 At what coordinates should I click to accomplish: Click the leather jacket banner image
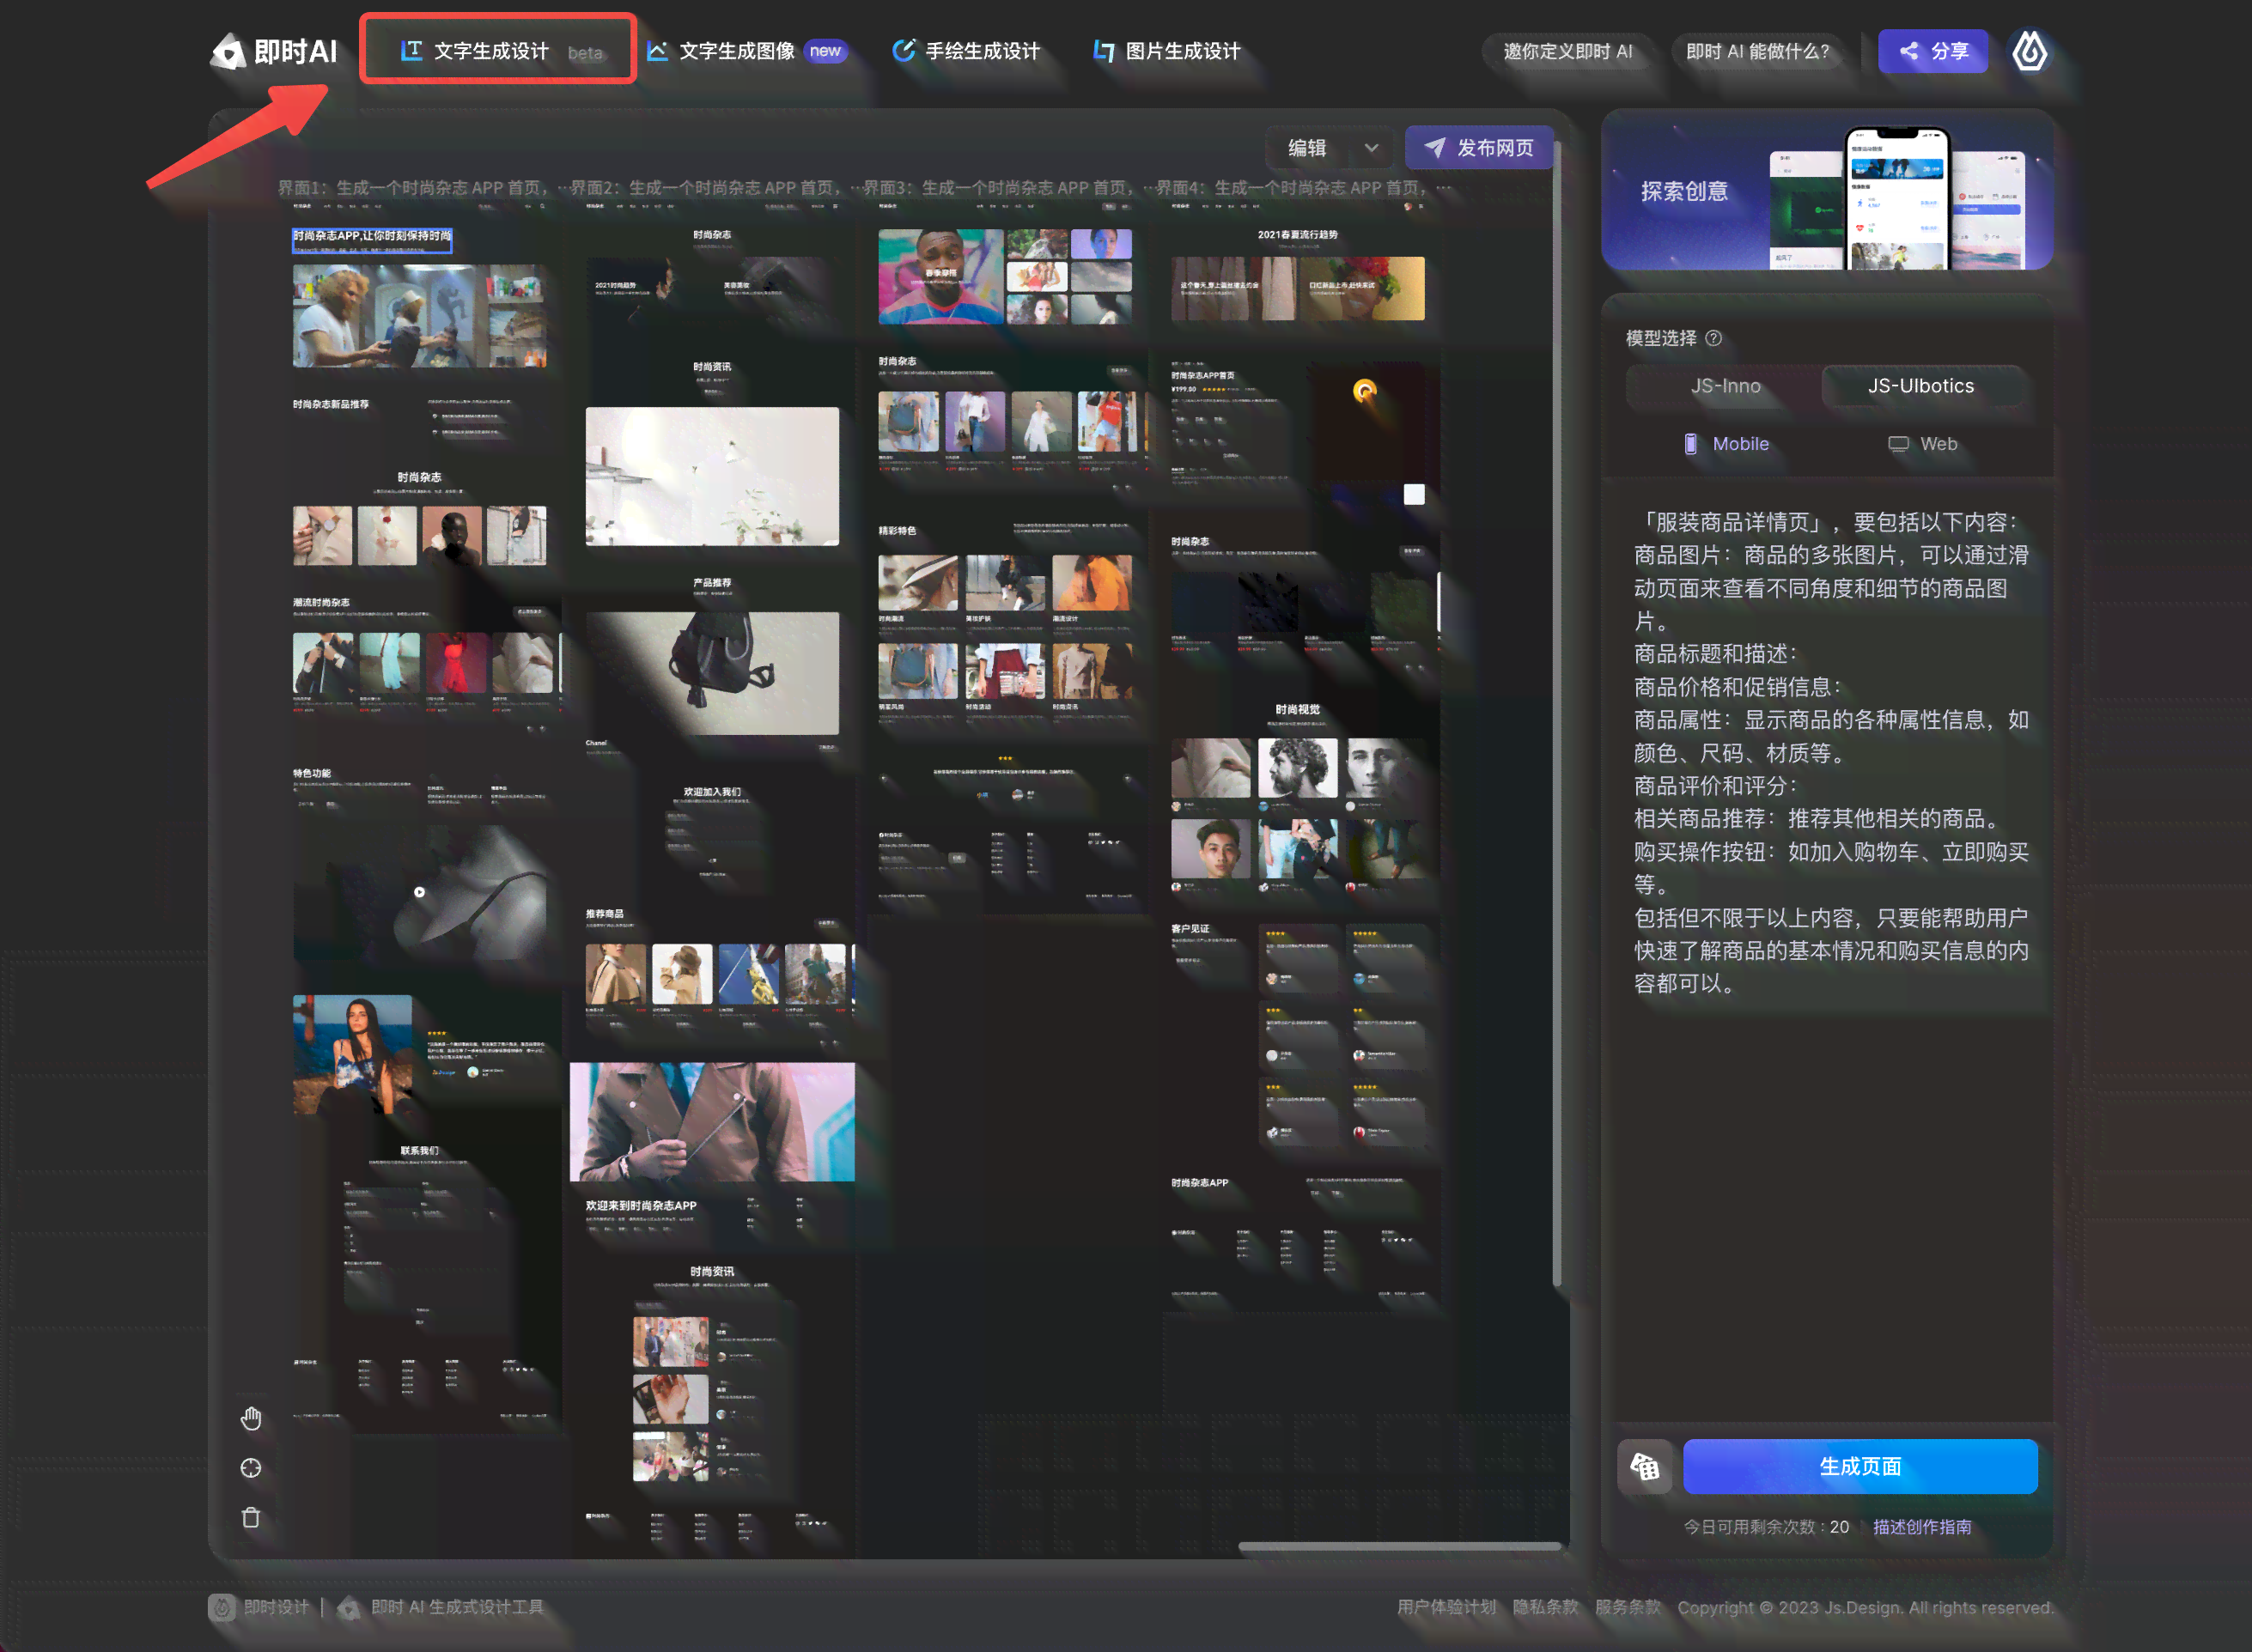click(712, 1122)
